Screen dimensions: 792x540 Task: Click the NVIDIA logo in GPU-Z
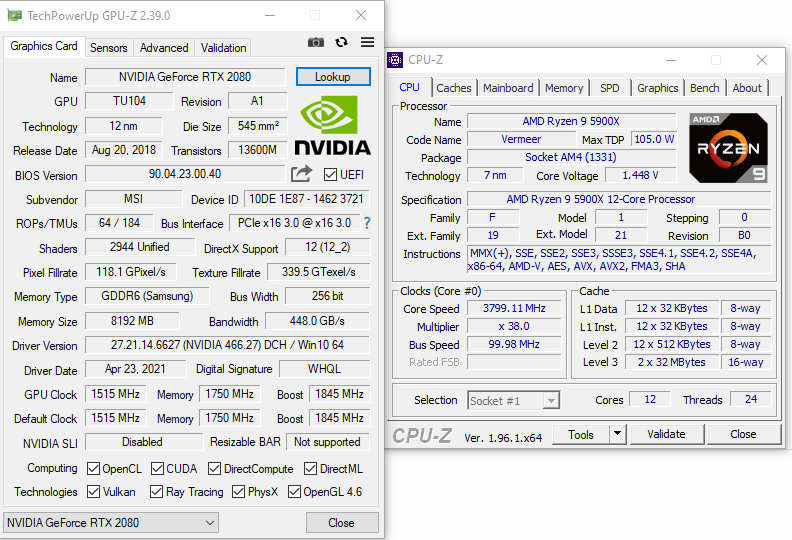tap(332, 125)
